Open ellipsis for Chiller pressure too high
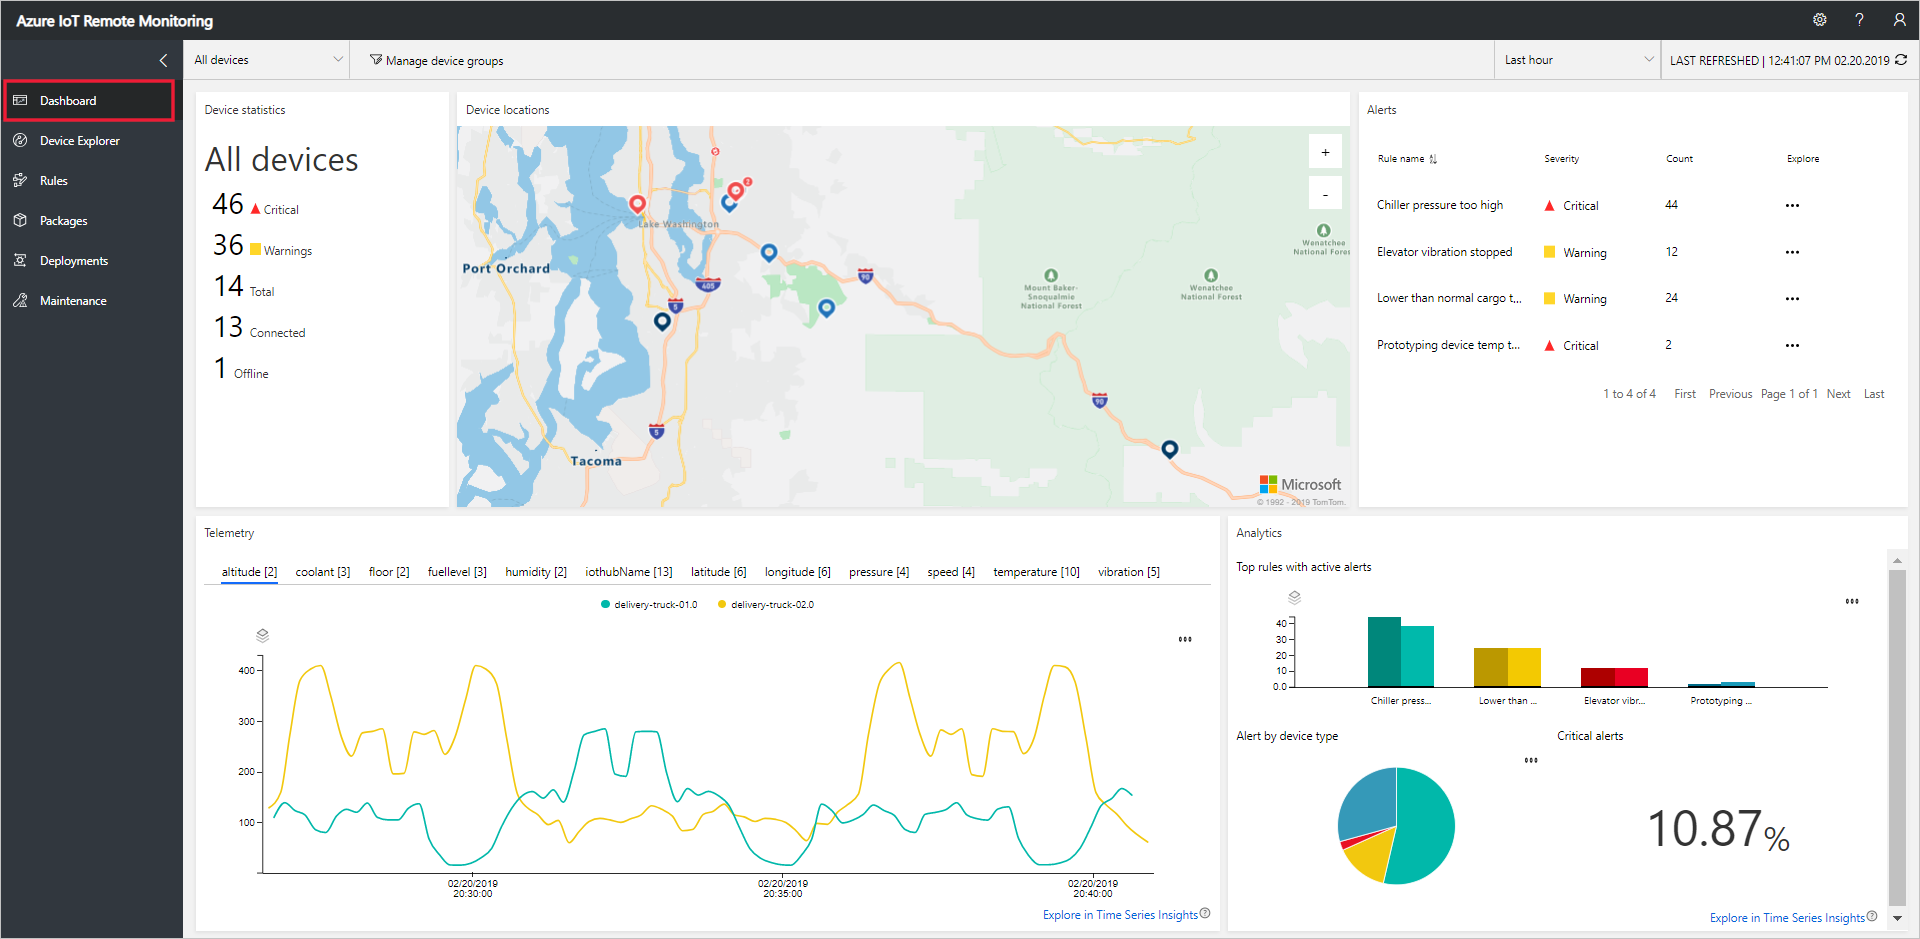Image resolution: width=1920 pixels, height=939 pixels. (x=1792, y=205)
